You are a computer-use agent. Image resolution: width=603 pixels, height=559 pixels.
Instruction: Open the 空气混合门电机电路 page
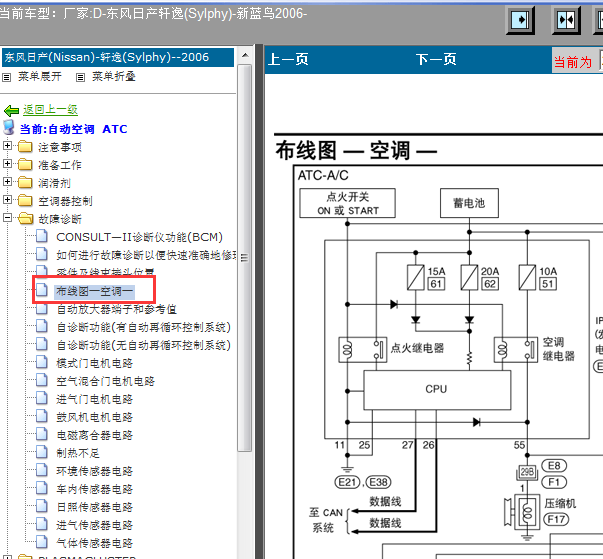pyautogui.click(x=106, y=381)
